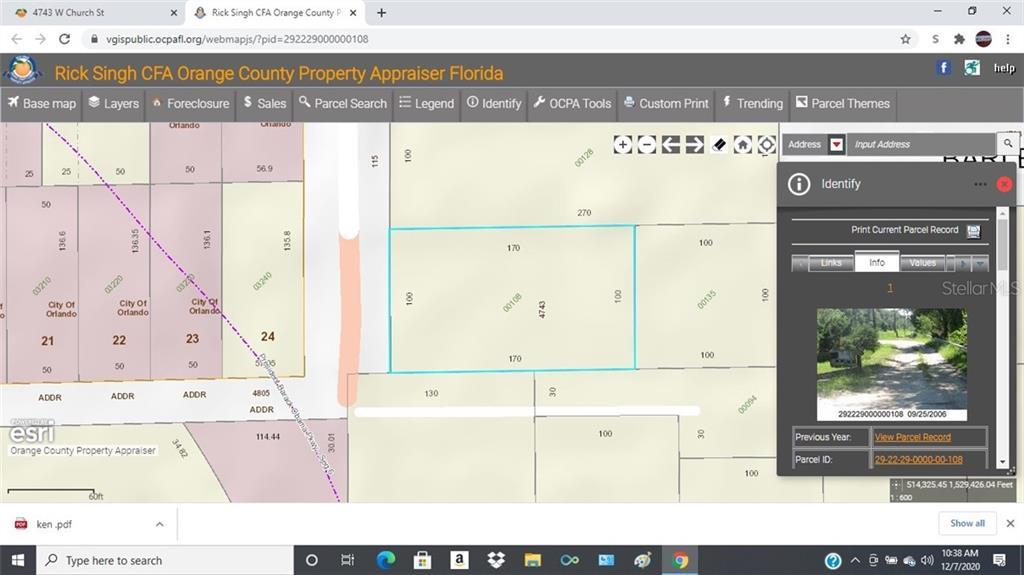Open Microsoft Edge from taskbar
The width and height of the screenshot is (1024, 575).
pyautogui.click(x=385, y=560)
